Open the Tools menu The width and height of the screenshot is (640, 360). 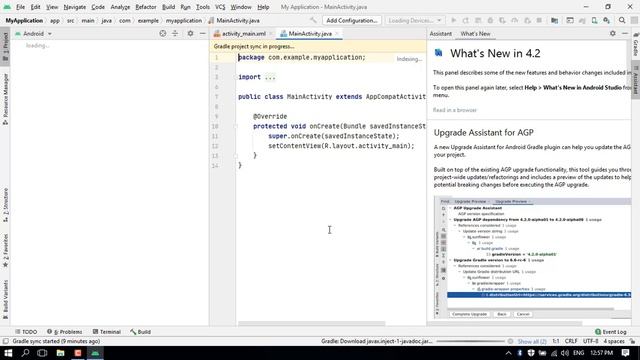(202, 7)
